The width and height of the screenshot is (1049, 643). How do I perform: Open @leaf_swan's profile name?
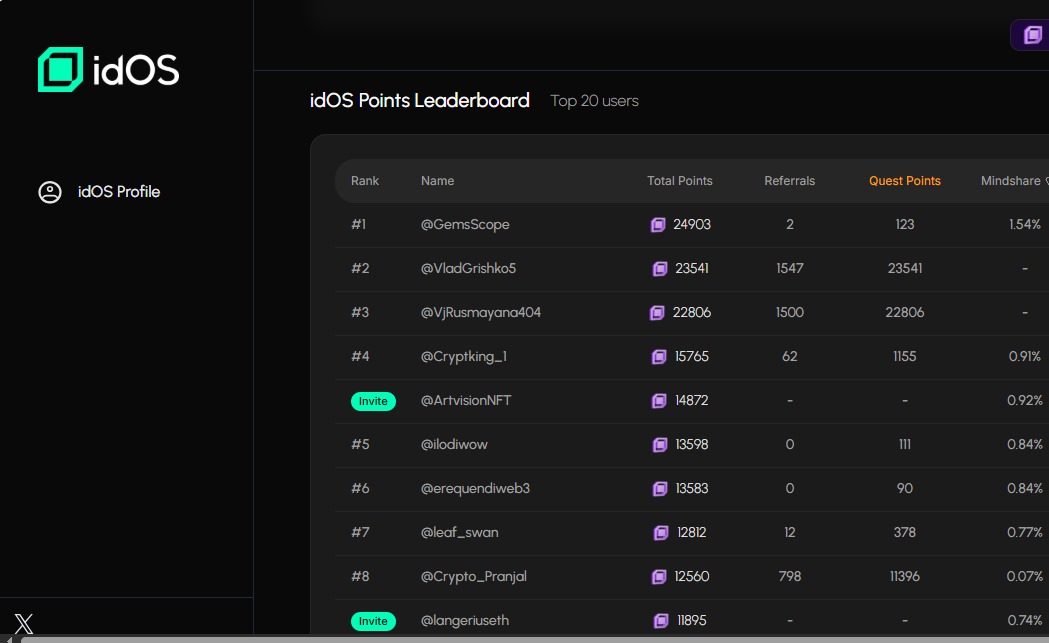tap(460, 533)
